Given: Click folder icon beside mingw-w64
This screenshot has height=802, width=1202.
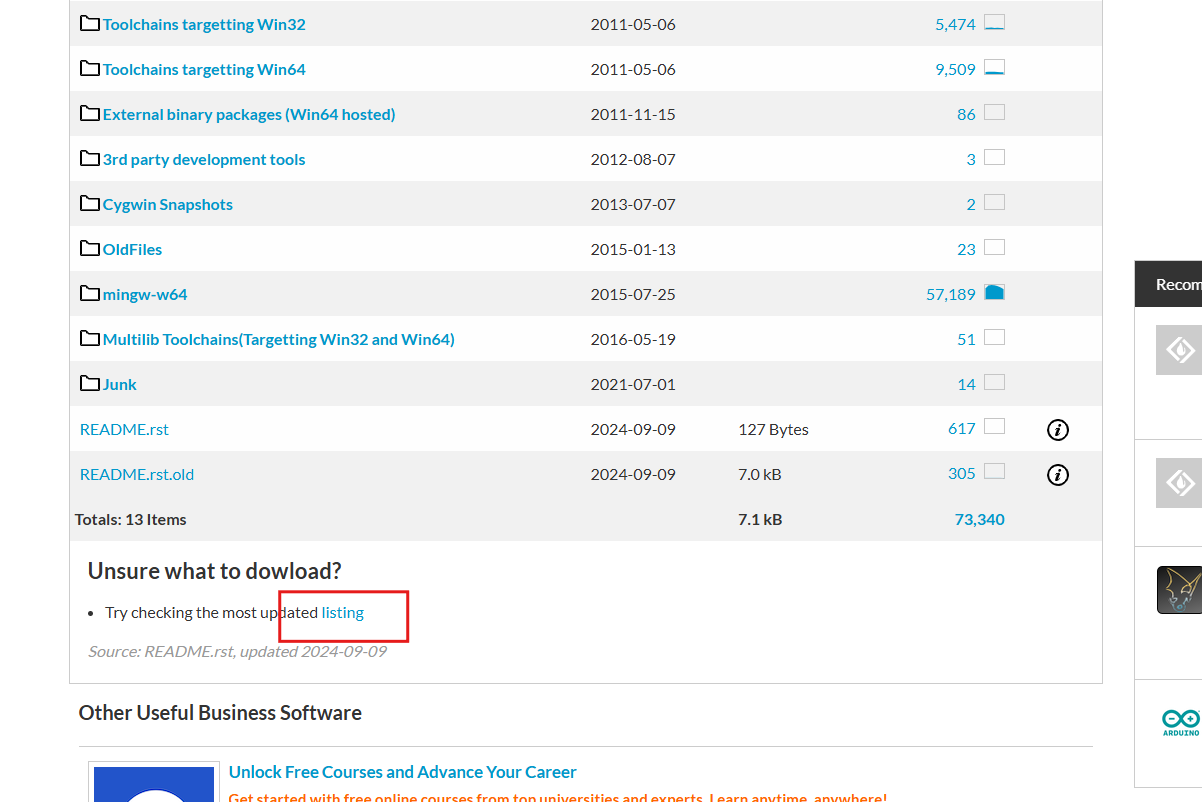Looking at the screenshot, I should (x=90, y=293).
